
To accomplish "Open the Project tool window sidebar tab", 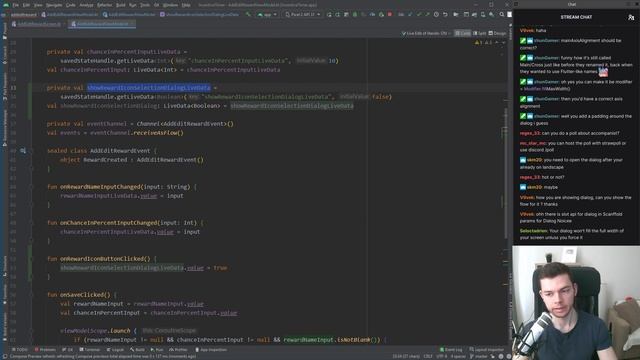I will coord(4,31).
